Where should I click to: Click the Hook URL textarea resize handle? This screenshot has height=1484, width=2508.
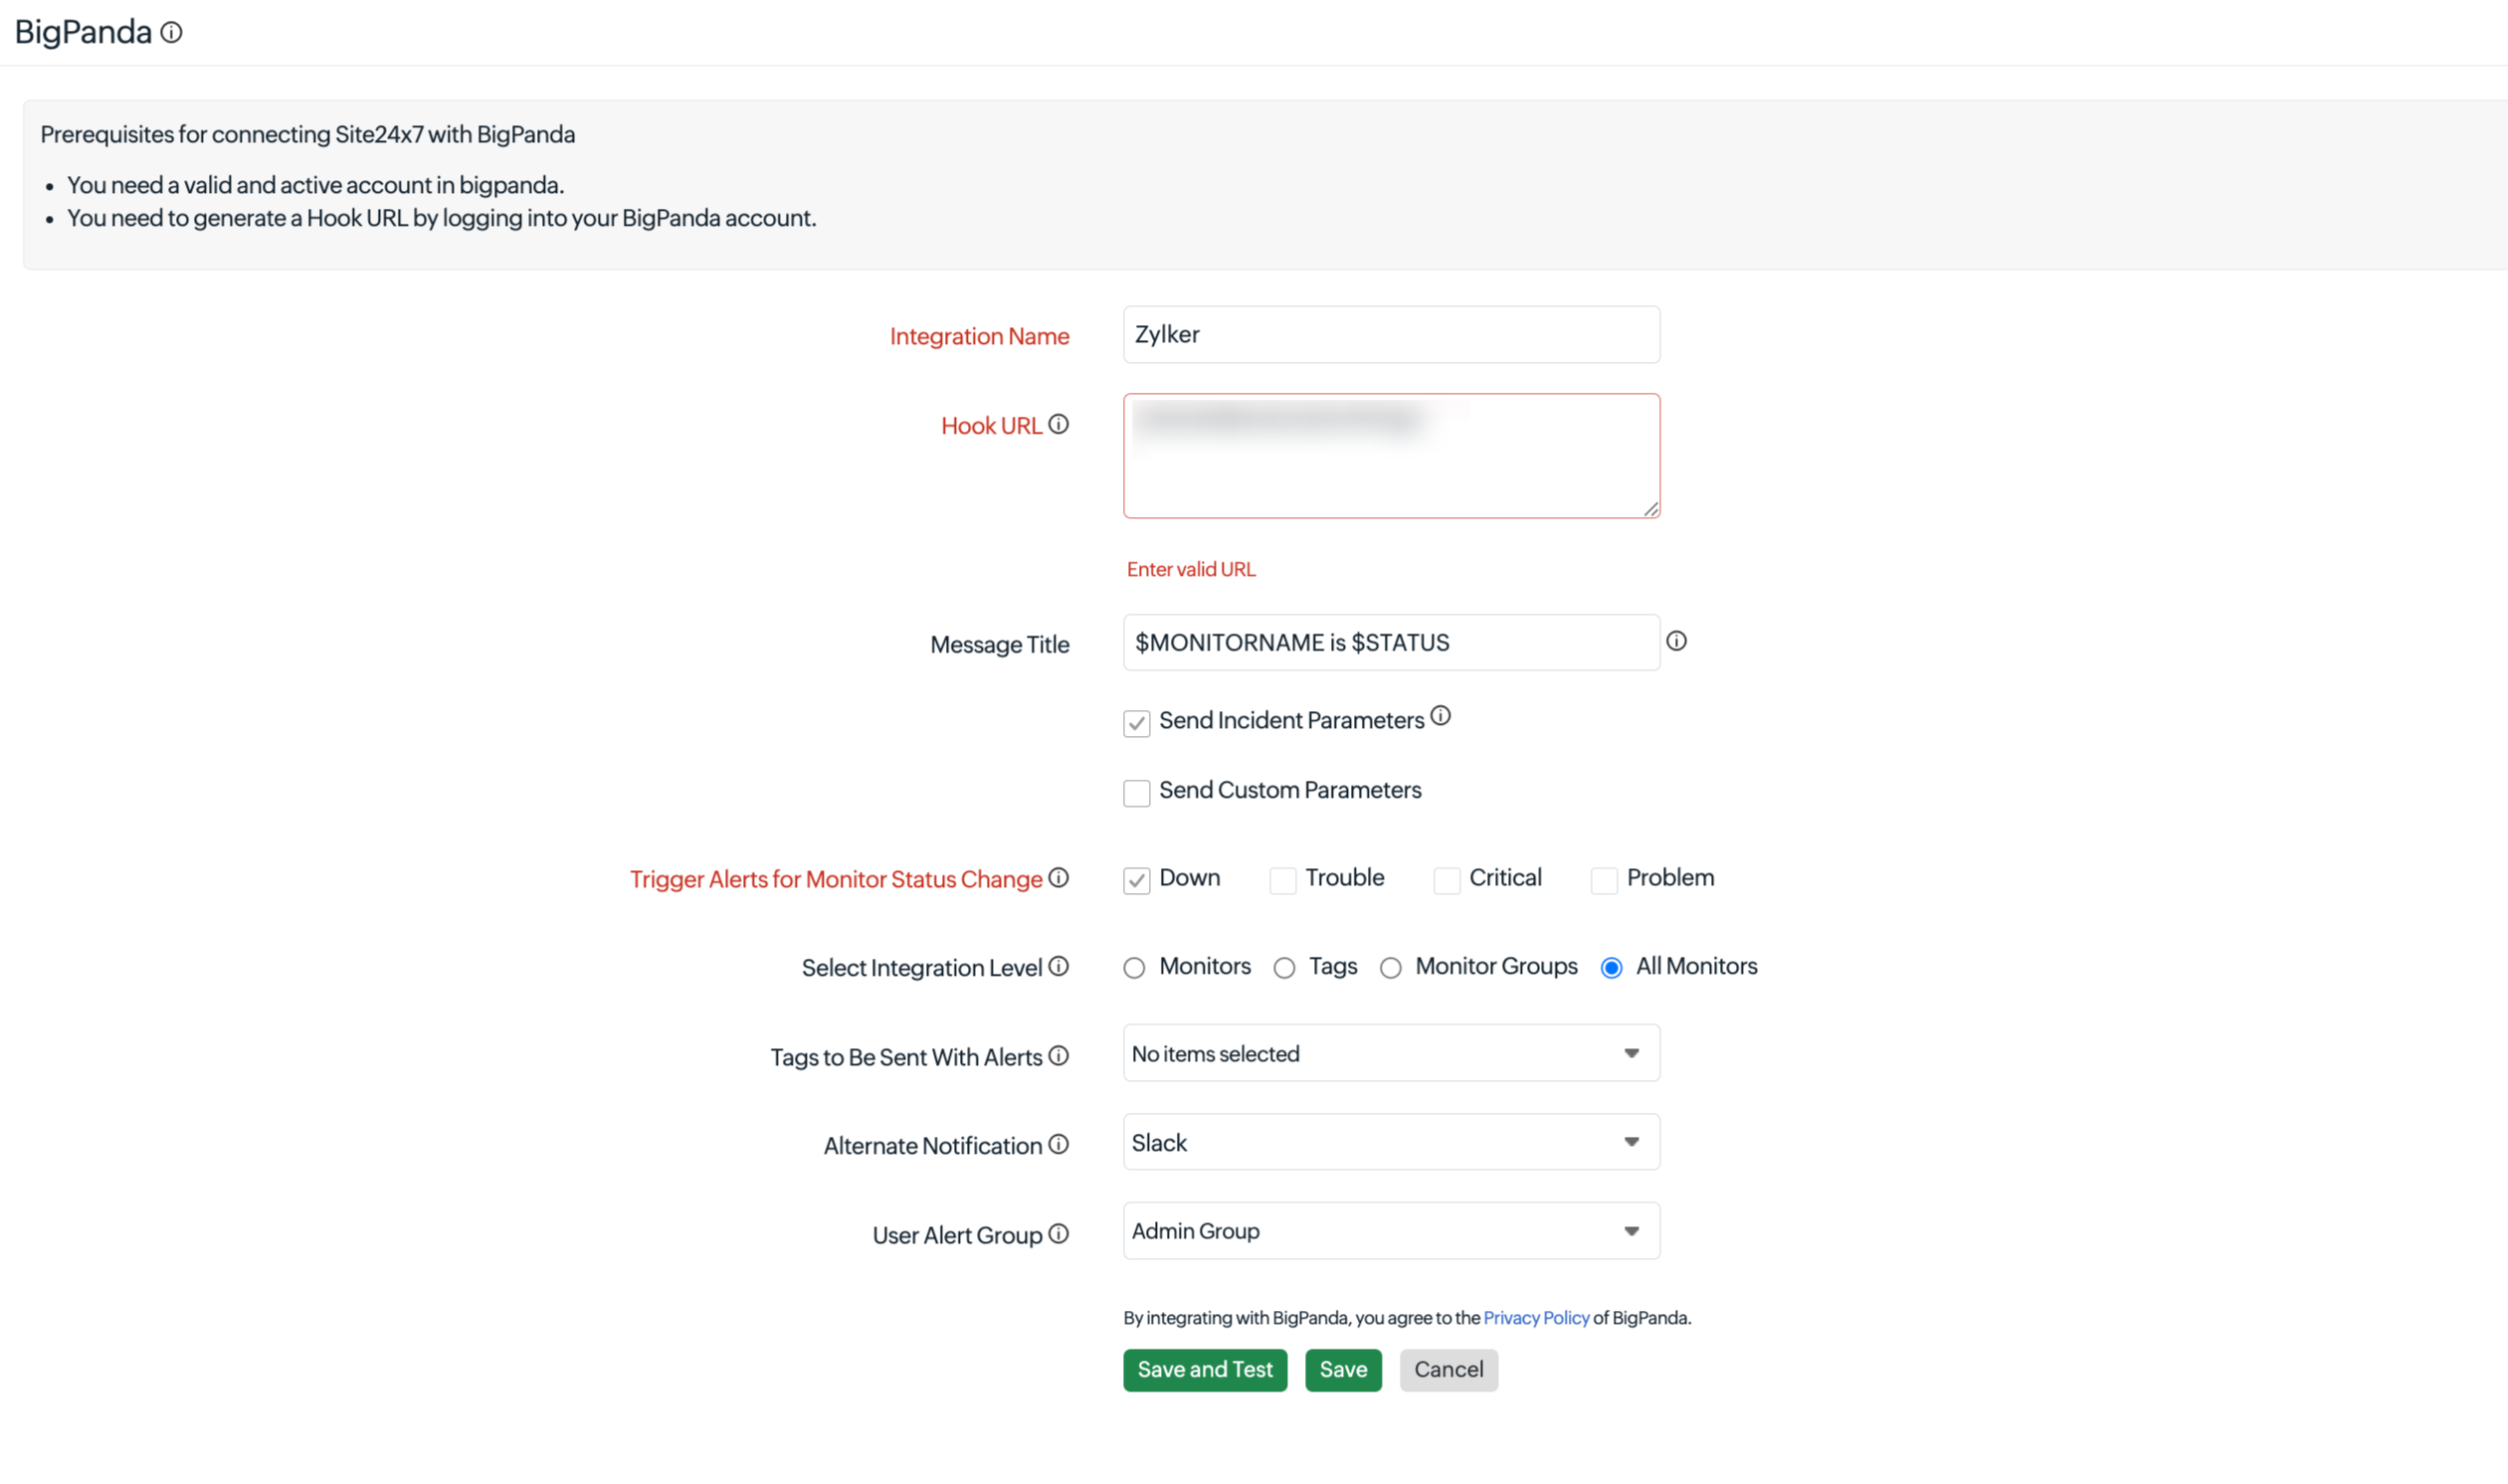(1650, 509)
